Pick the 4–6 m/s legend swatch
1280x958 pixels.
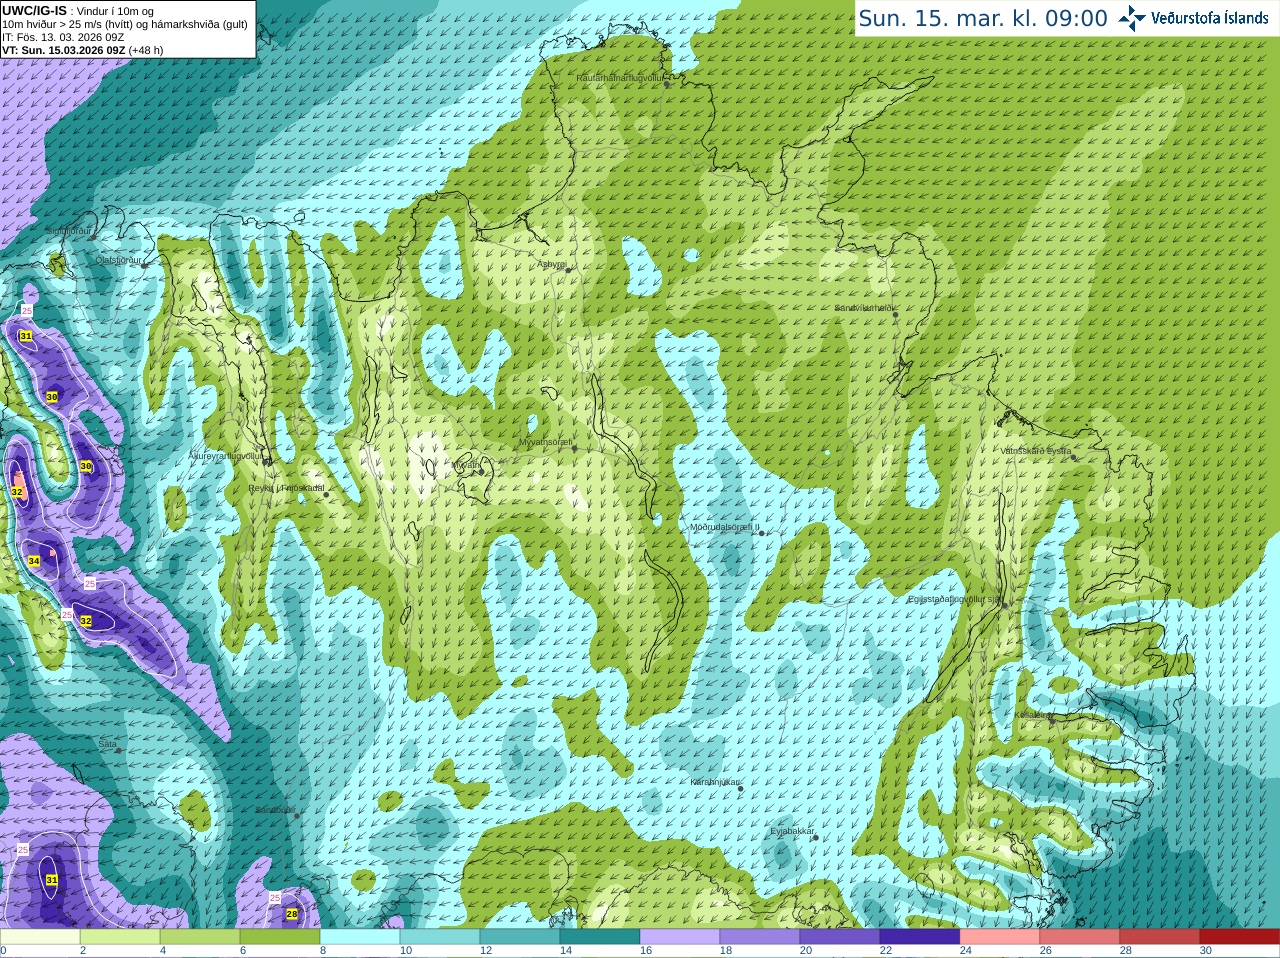[x=200, y=937]
